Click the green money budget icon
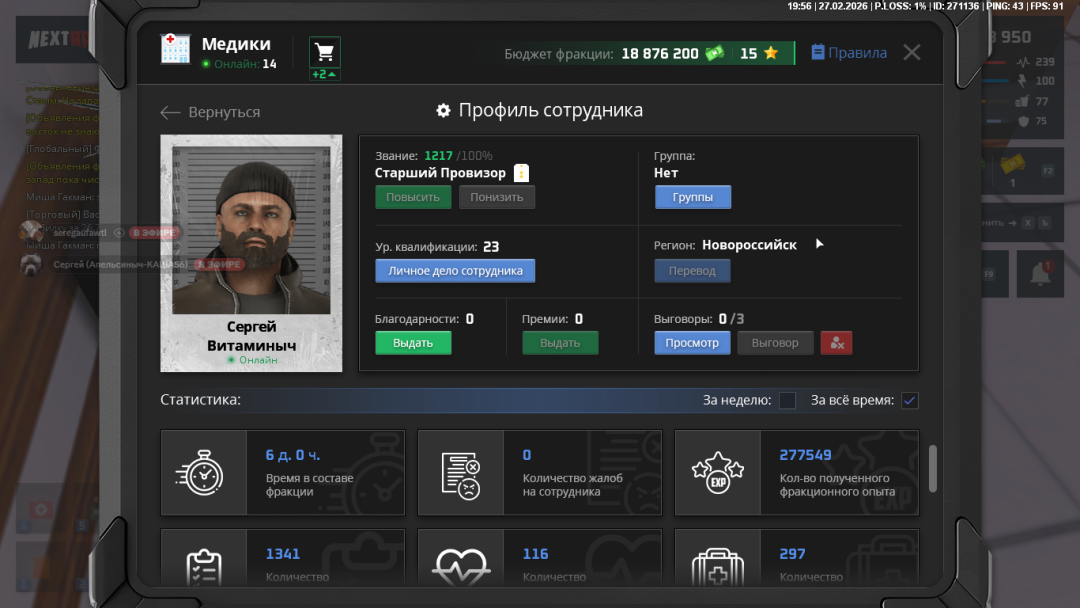The image size is (1080, 608). [x=714, y=54]
